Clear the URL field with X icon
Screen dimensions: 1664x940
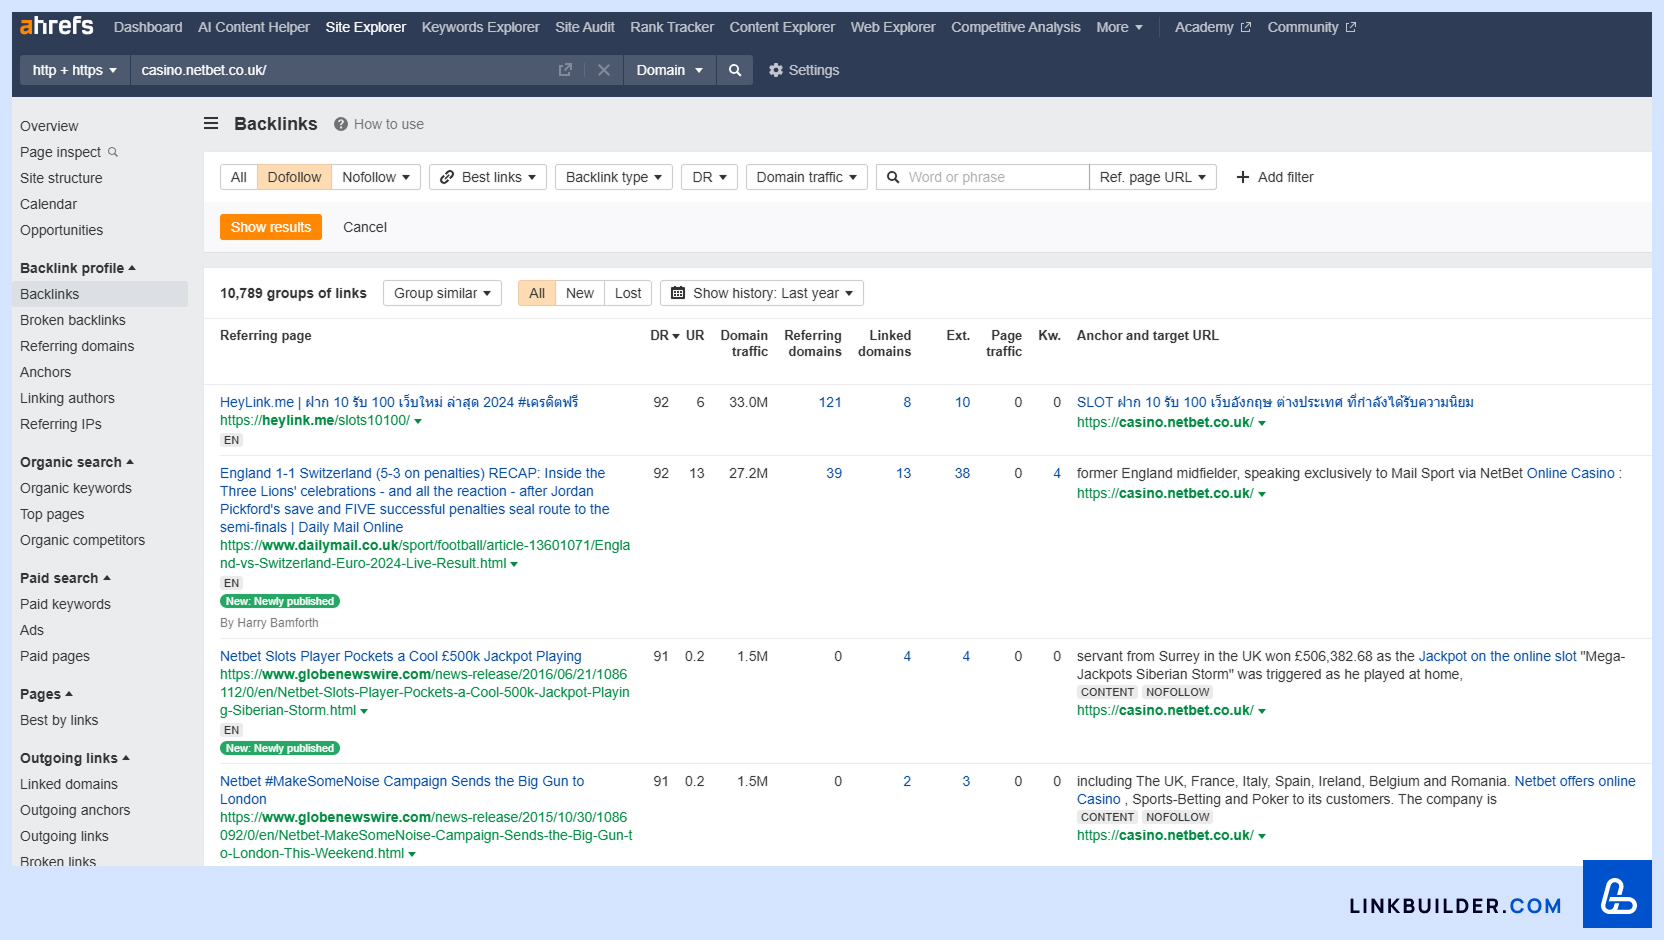tap(604, 70)
